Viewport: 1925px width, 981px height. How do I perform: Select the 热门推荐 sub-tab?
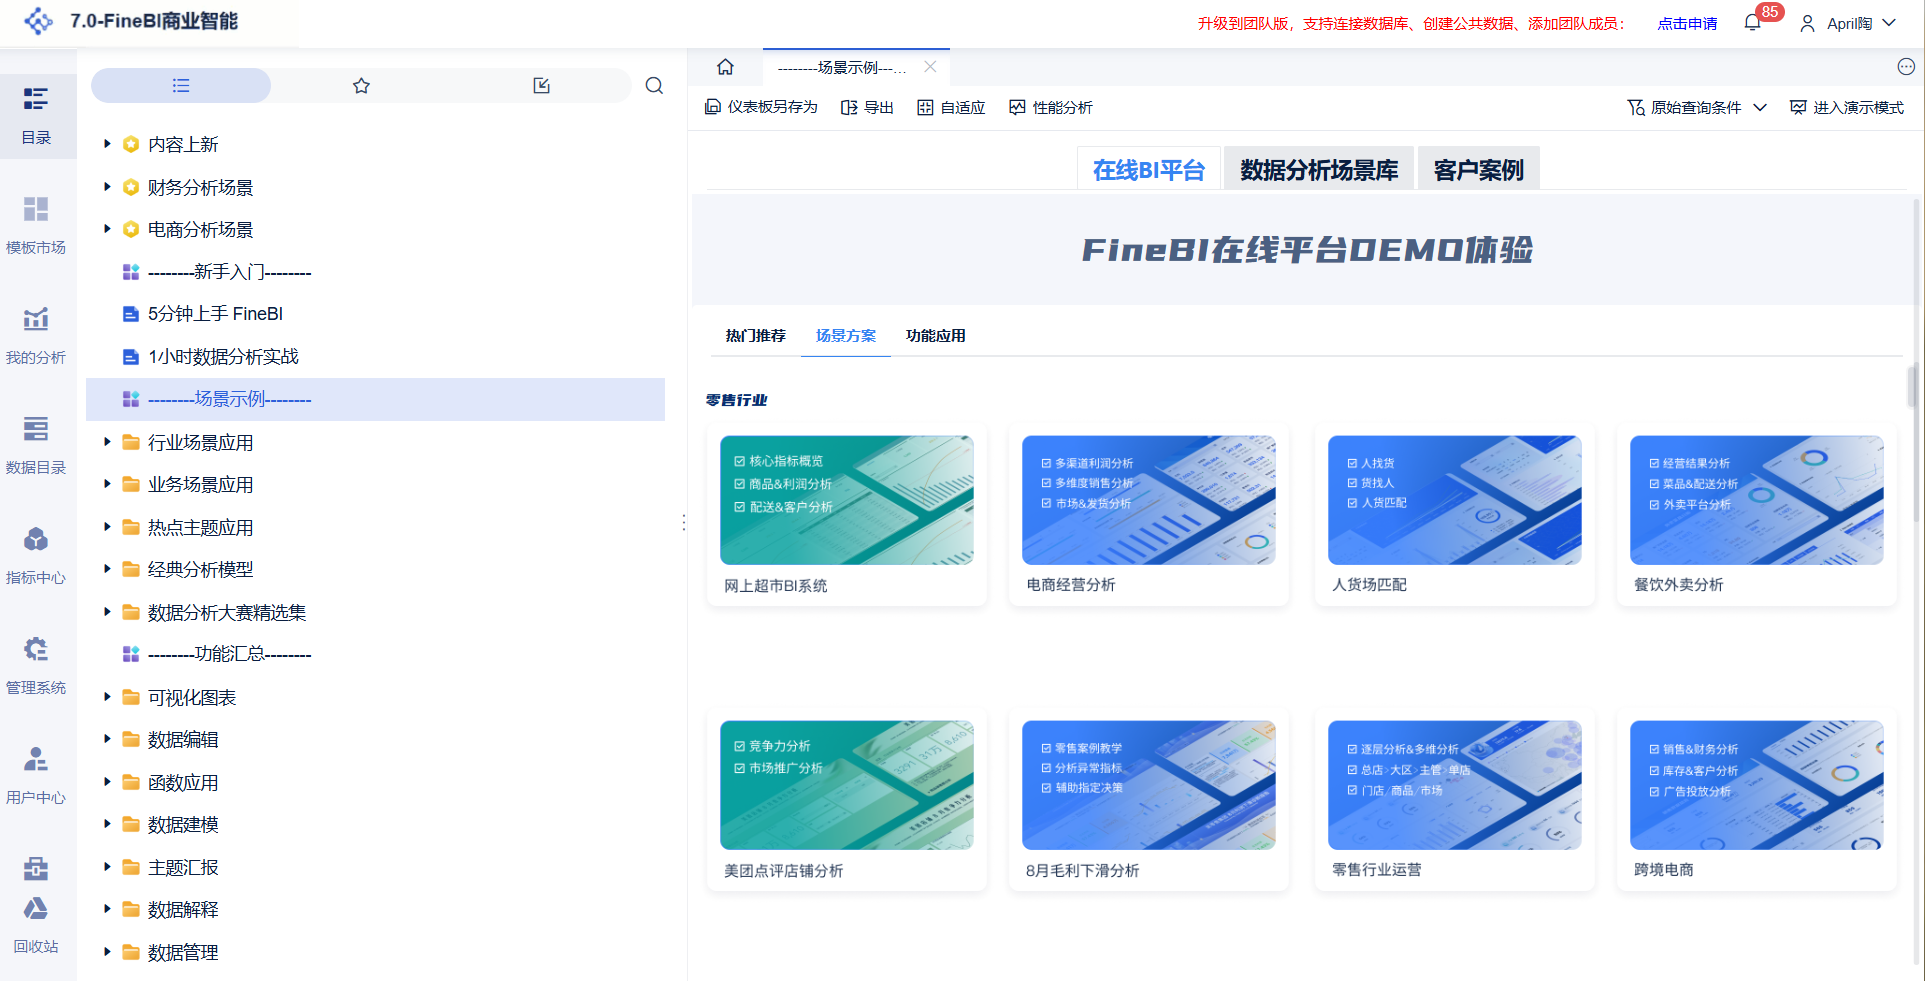tap(756, 336)
